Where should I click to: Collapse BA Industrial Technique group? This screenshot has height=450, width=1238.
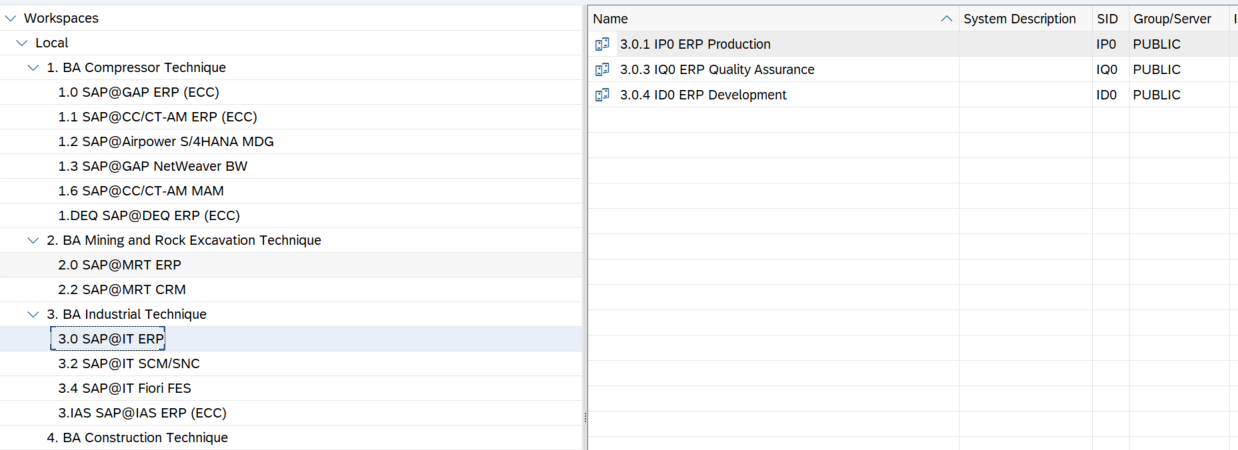pyautogui.click(x=34, y=314)
